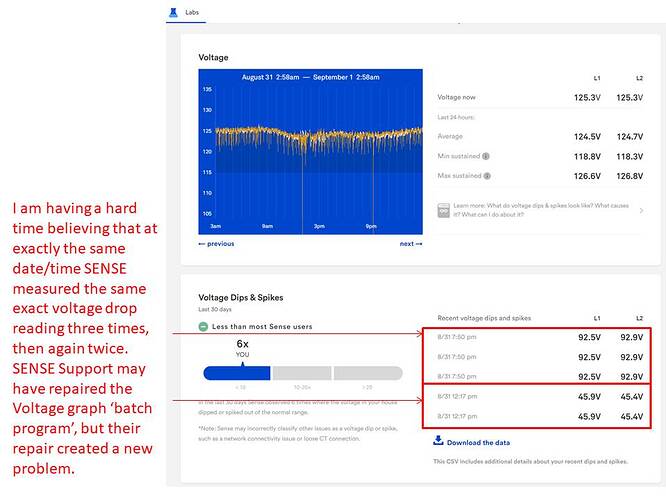Viewport: 666px width, 500px height.
Task: Click the download arrow icon
Action: pos(438,441)
